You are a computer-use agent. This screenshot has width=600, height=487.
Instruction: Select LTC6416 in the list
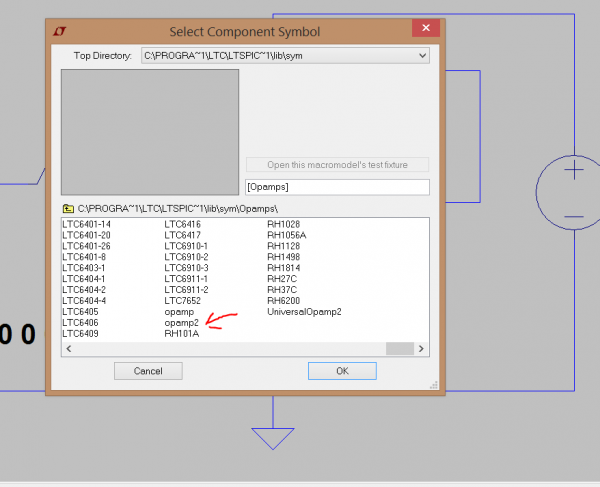point(183,224)
